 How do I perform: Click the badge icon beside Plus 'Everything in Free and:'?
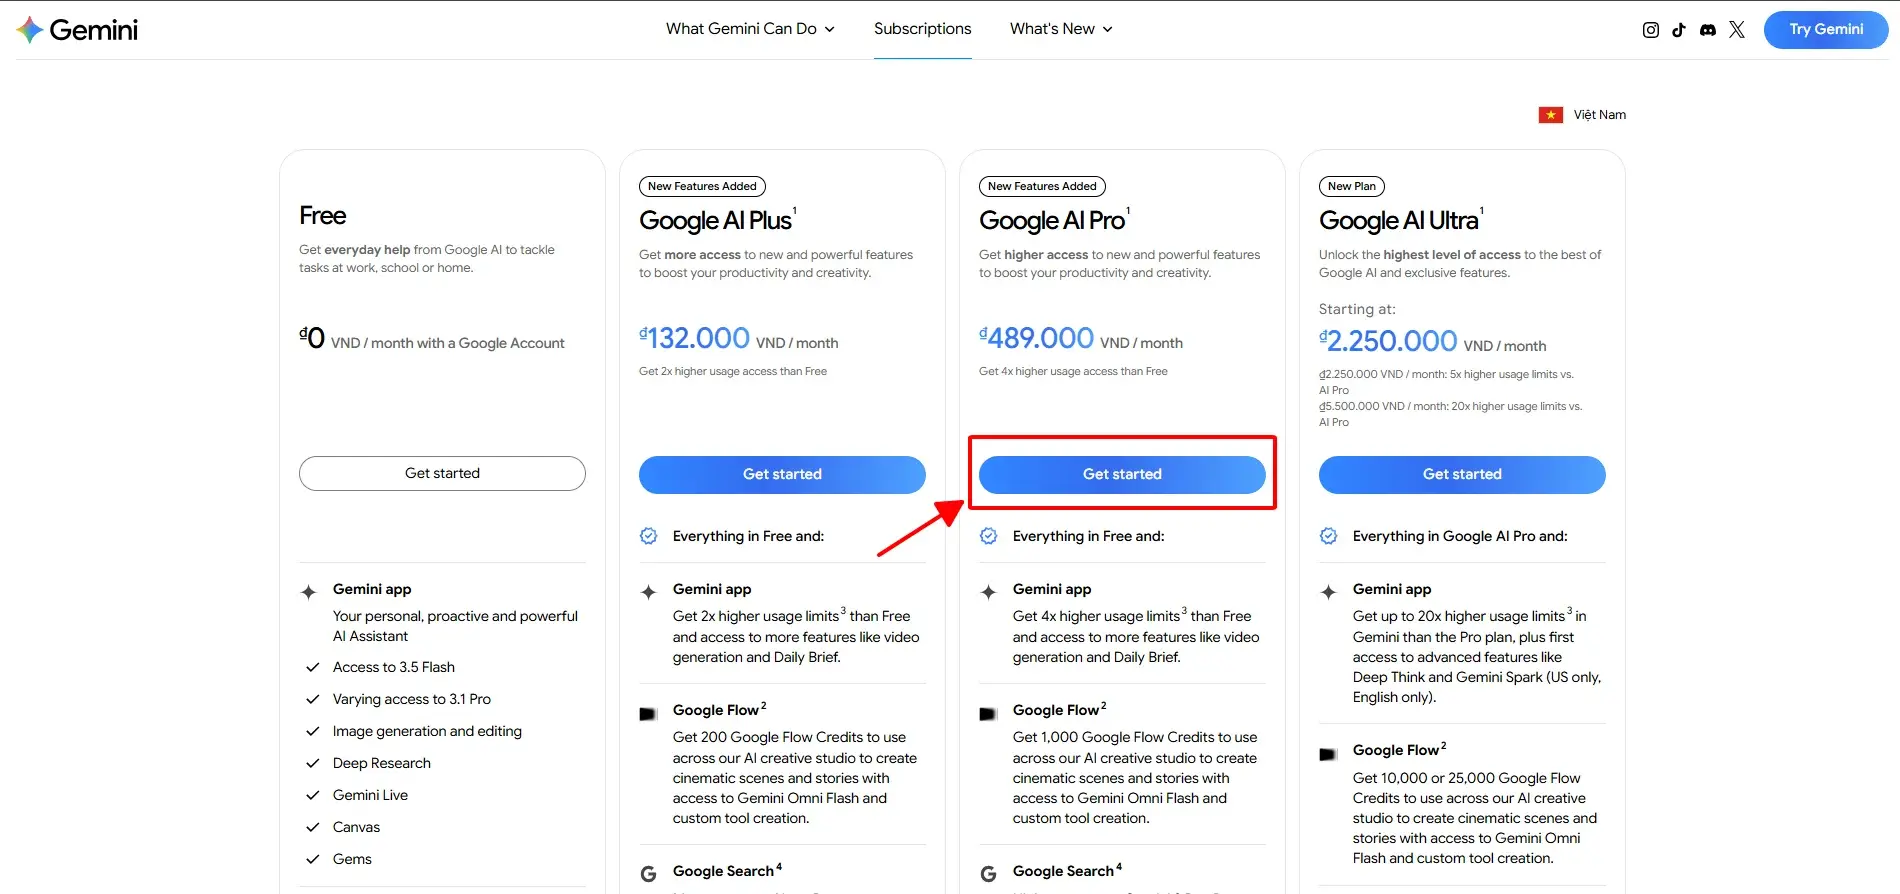tap(649, 536)
